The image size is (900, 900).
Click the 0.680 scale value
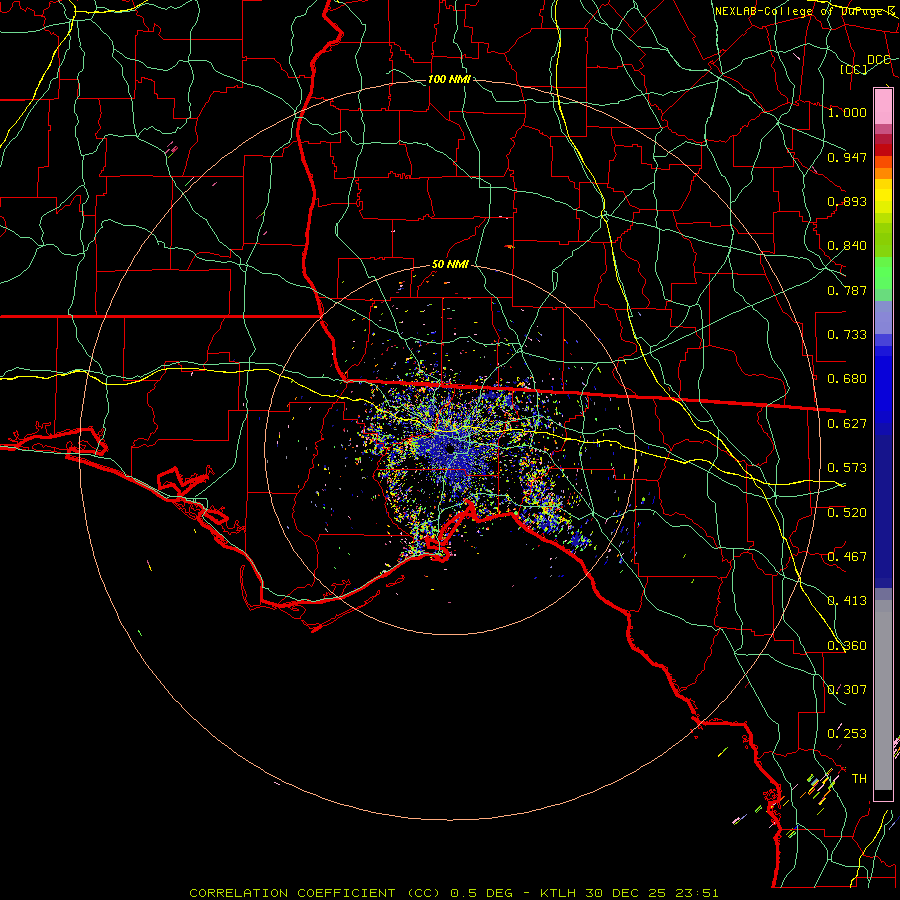coord(847,379)
